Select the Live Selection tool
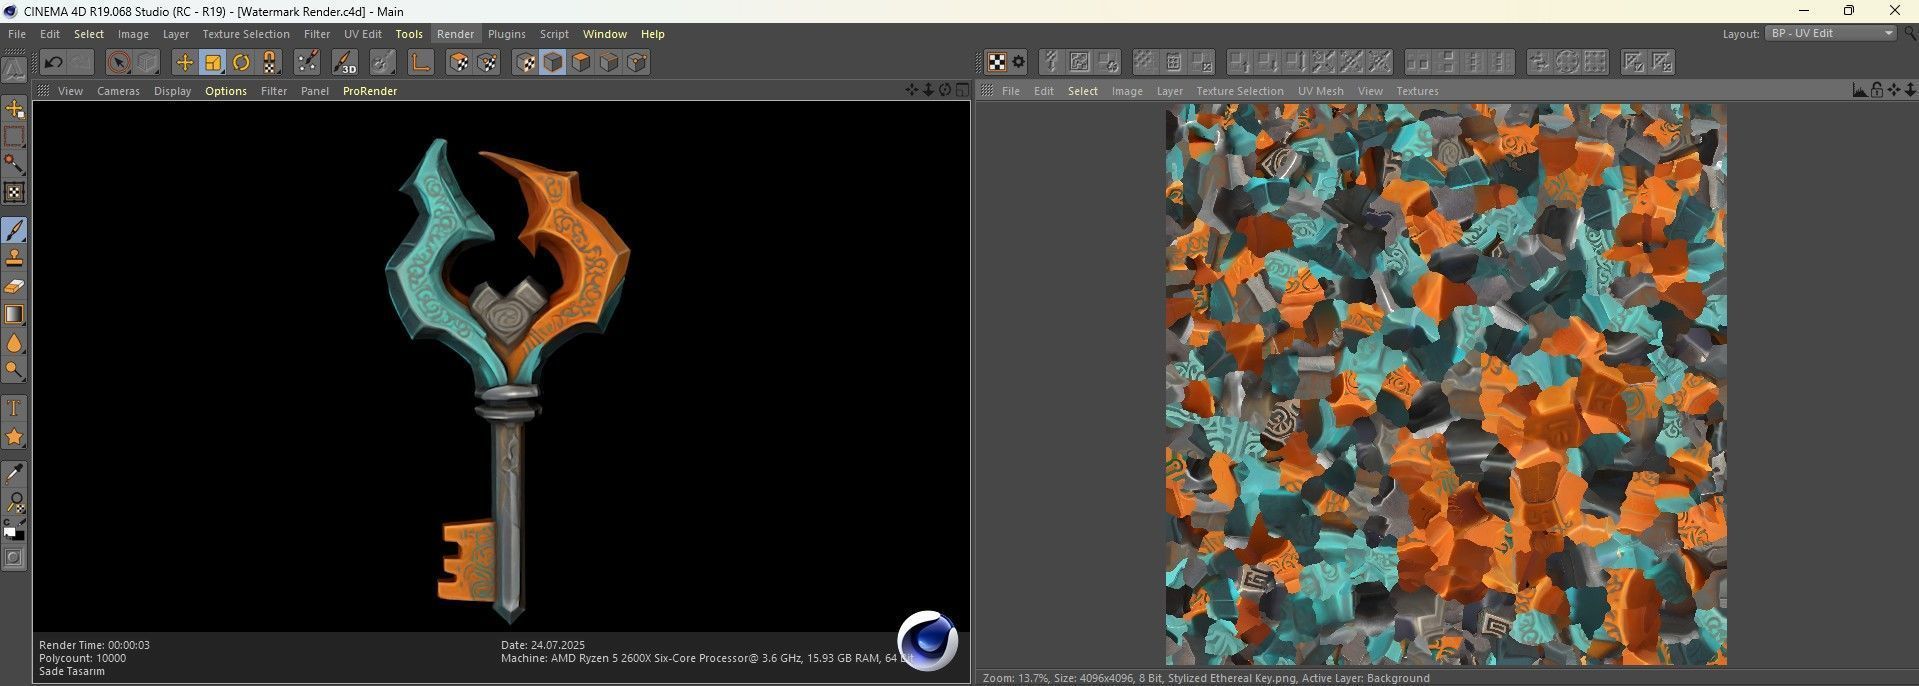Viewport: 1919px width, 686px height. [118, 63]
